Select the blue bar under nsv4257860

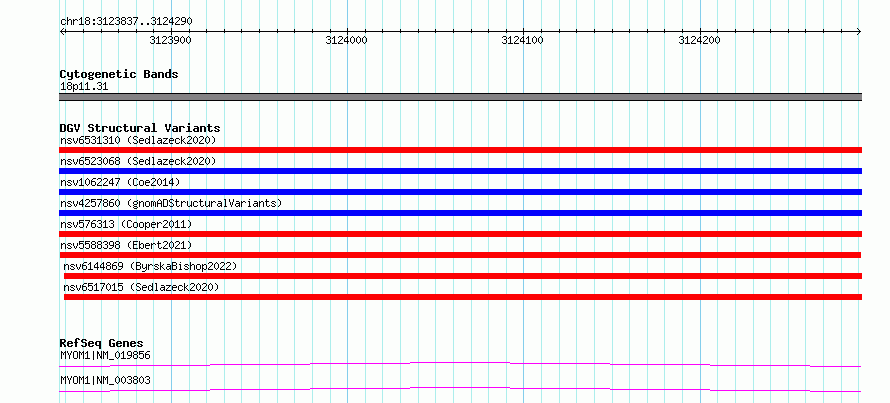[x=460, y=213]
